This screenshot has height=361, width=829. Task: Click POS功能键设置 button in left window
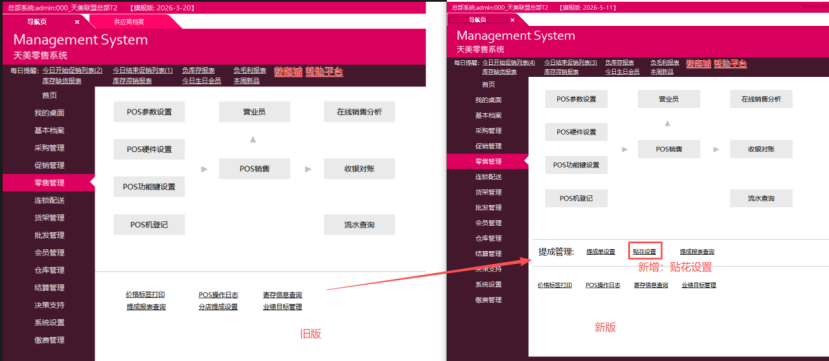149,187
